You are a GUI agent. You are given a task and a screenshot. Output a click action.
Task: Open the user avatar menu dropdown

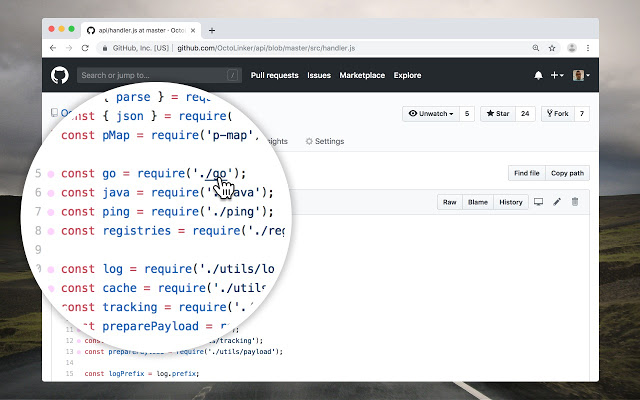581,75
